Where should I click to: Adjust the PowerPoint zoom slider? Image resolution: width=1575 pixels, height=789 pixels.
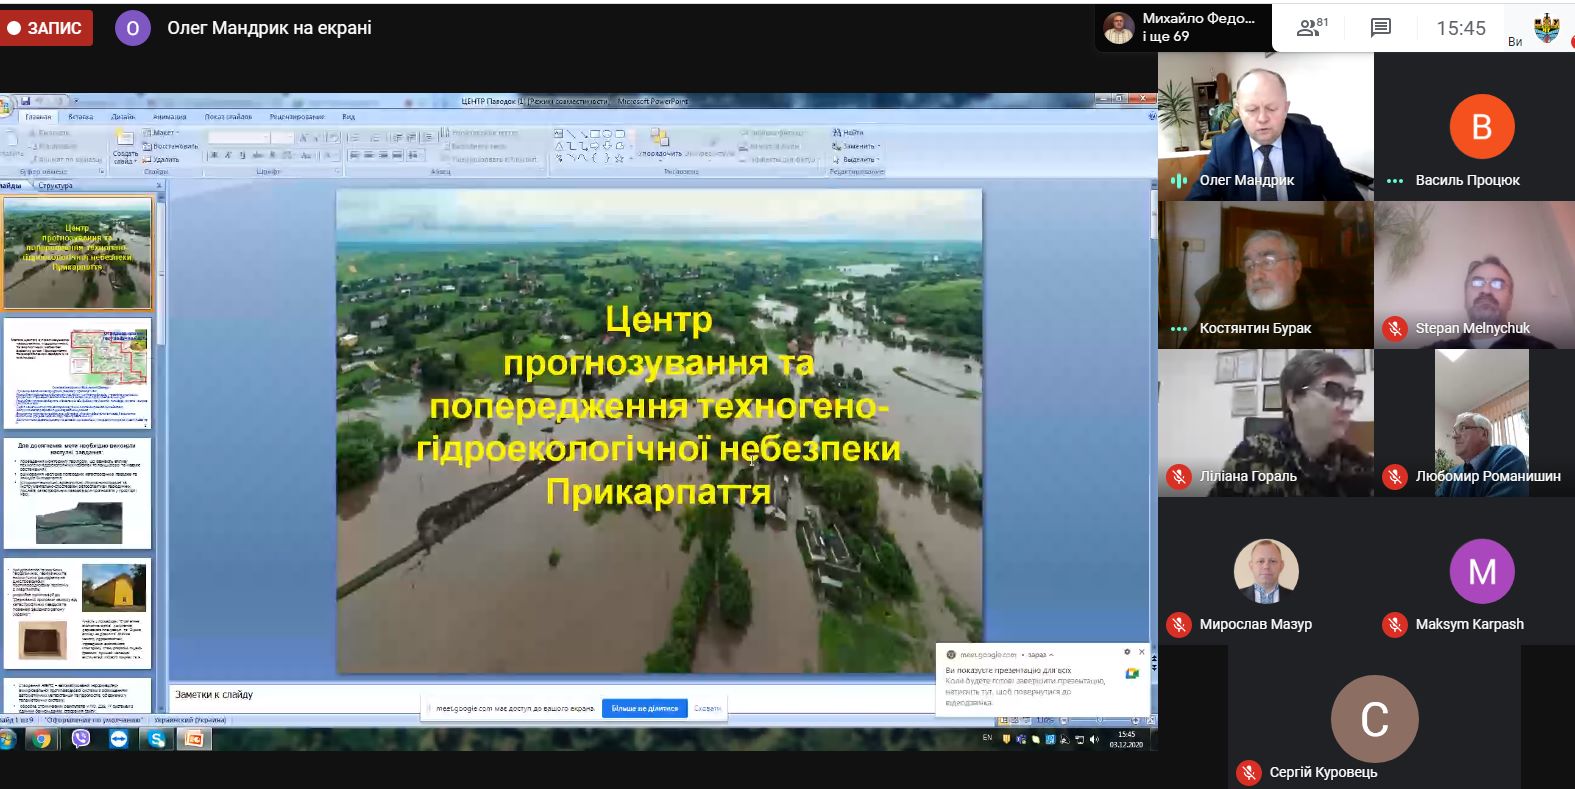click(x=1100, y=720)
